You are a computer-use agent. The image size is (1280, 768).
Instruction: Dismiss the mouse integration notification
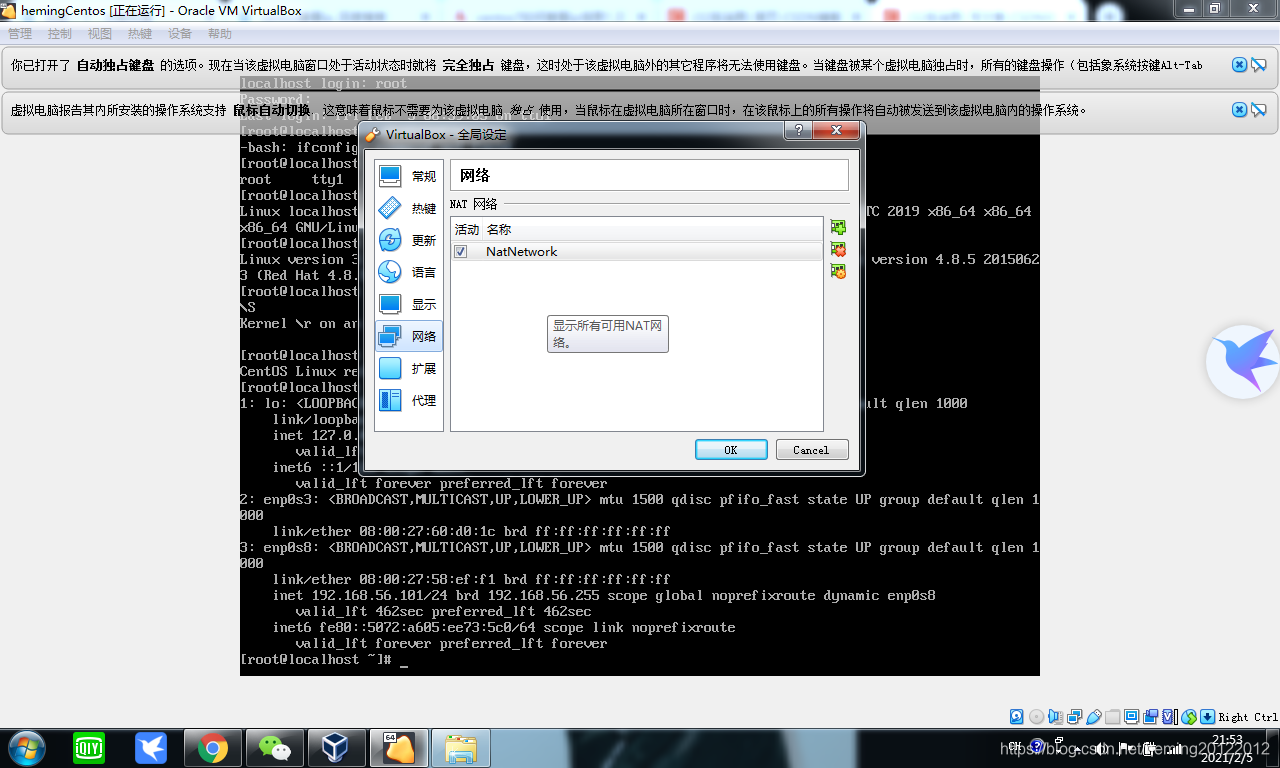pos(1239,110)
